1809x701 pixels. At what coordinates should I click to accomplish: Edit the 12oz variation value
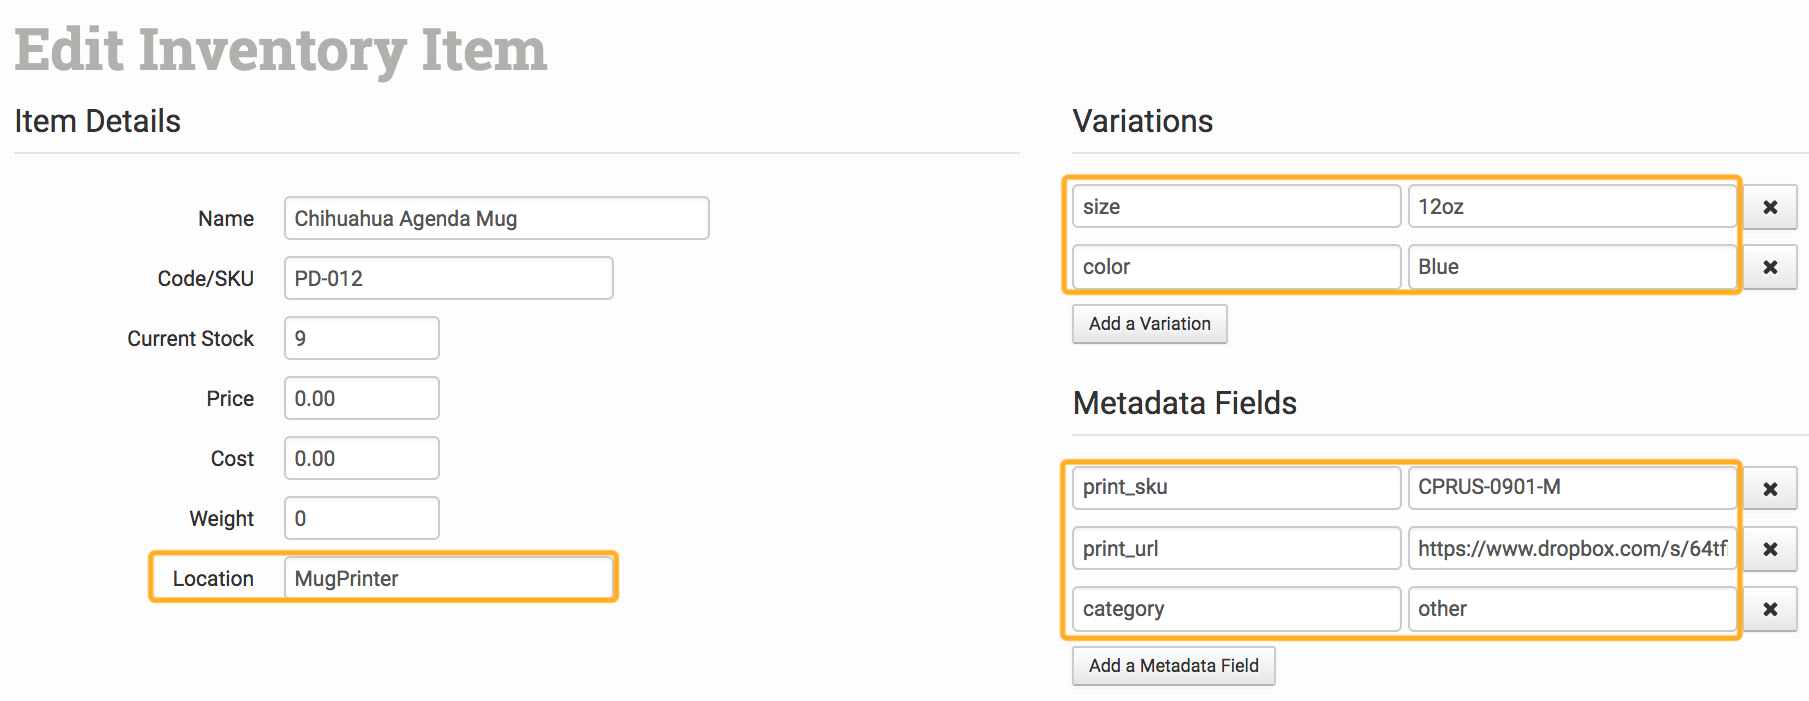coord(1571,207)
